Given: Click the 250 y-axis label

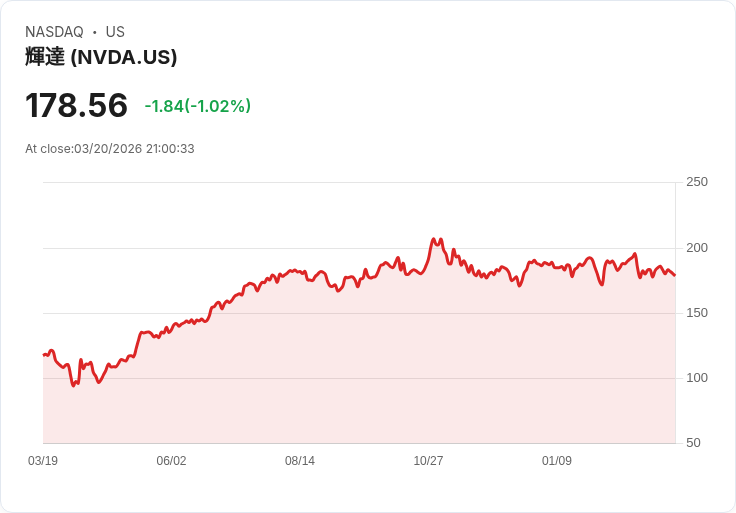Looking at the screenshot, I should tap(696, 182).
